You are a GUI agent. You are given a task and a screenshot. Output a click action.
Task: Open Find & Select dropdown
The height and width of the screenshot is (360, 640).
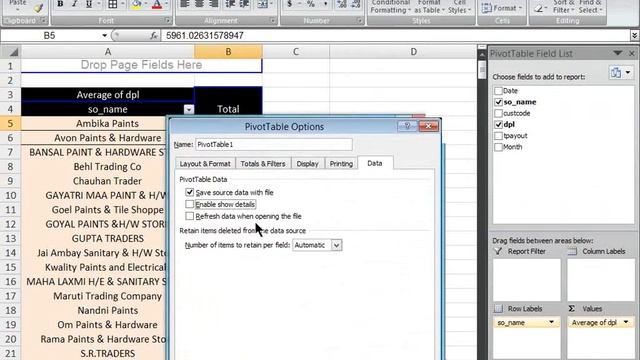[590, 7]
